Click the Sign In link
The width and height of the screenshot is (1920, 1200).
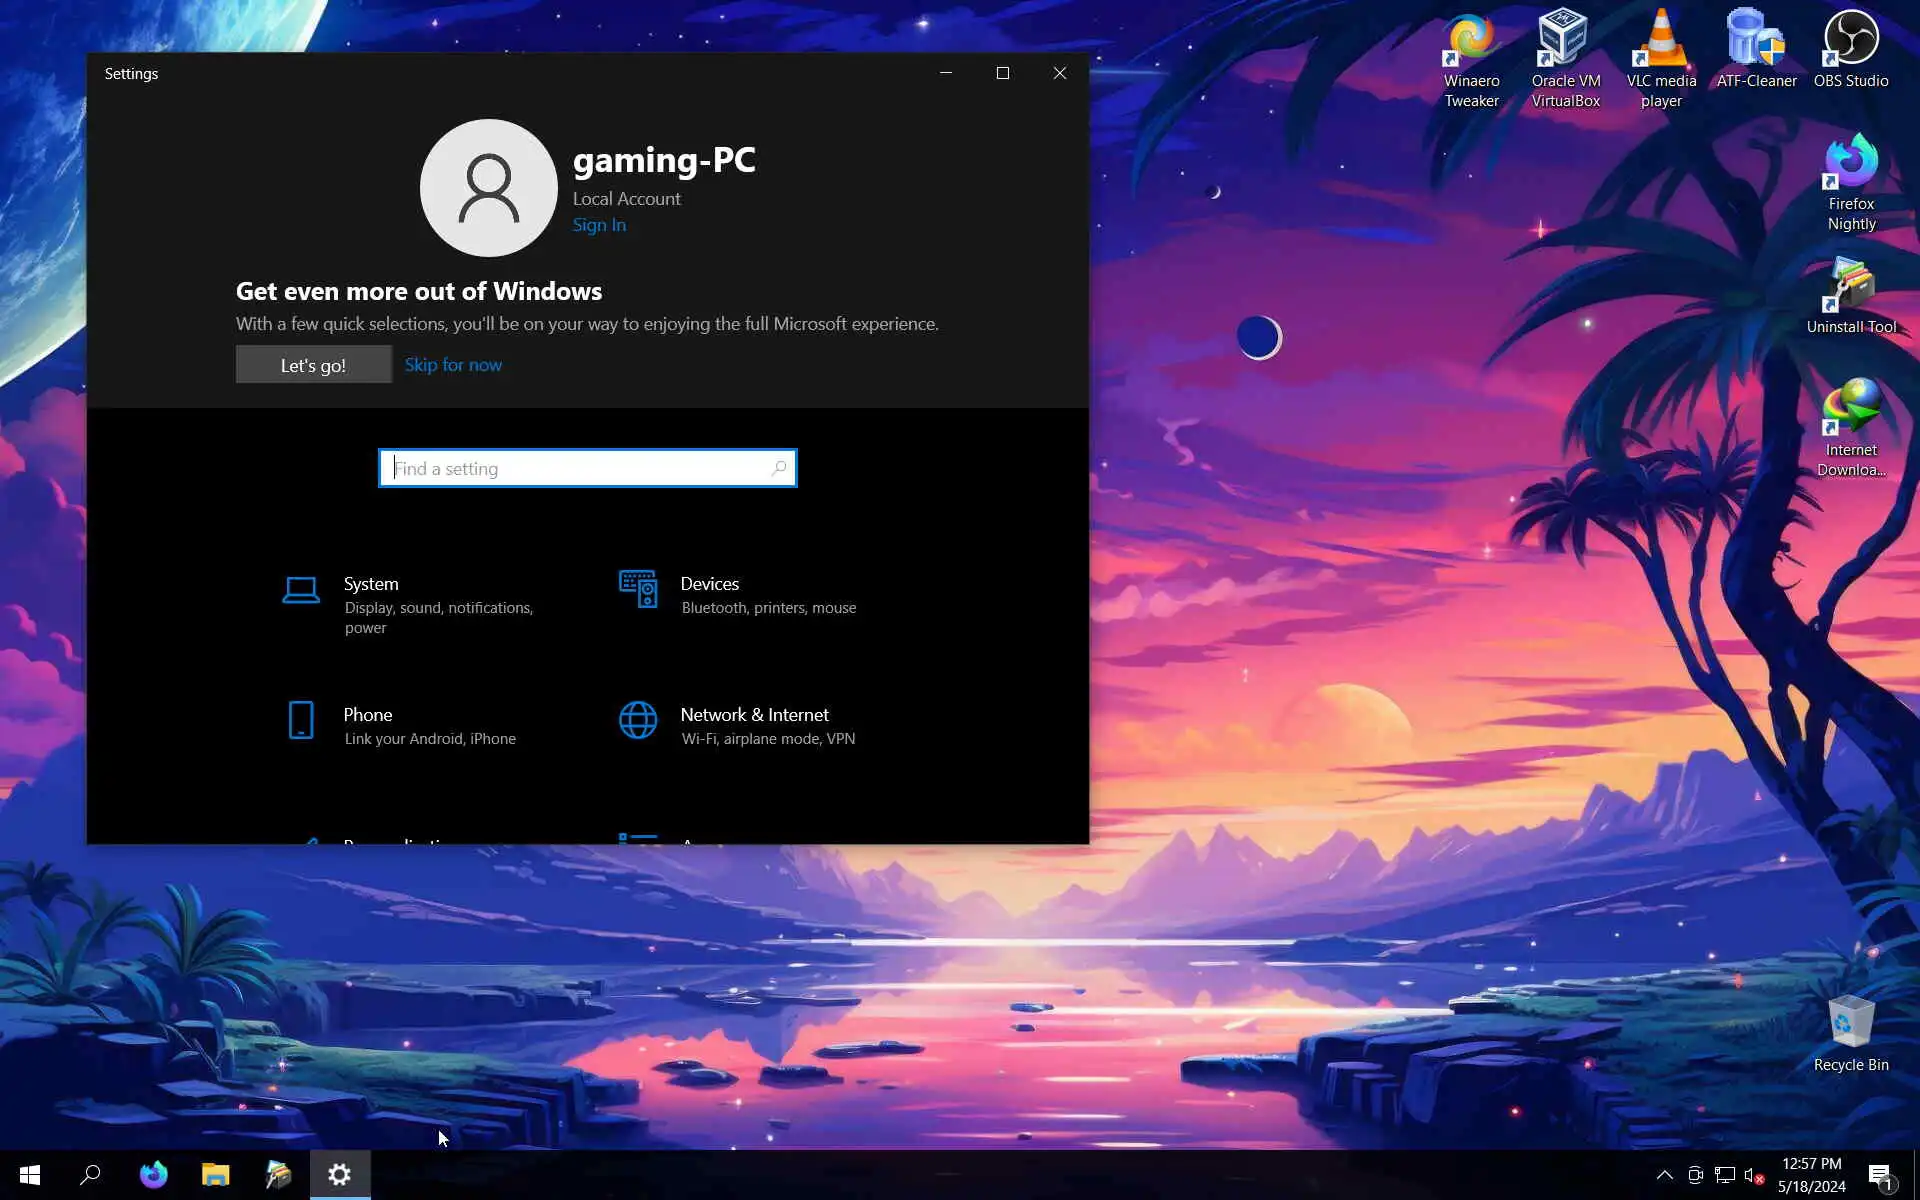(x=599, y=225)
